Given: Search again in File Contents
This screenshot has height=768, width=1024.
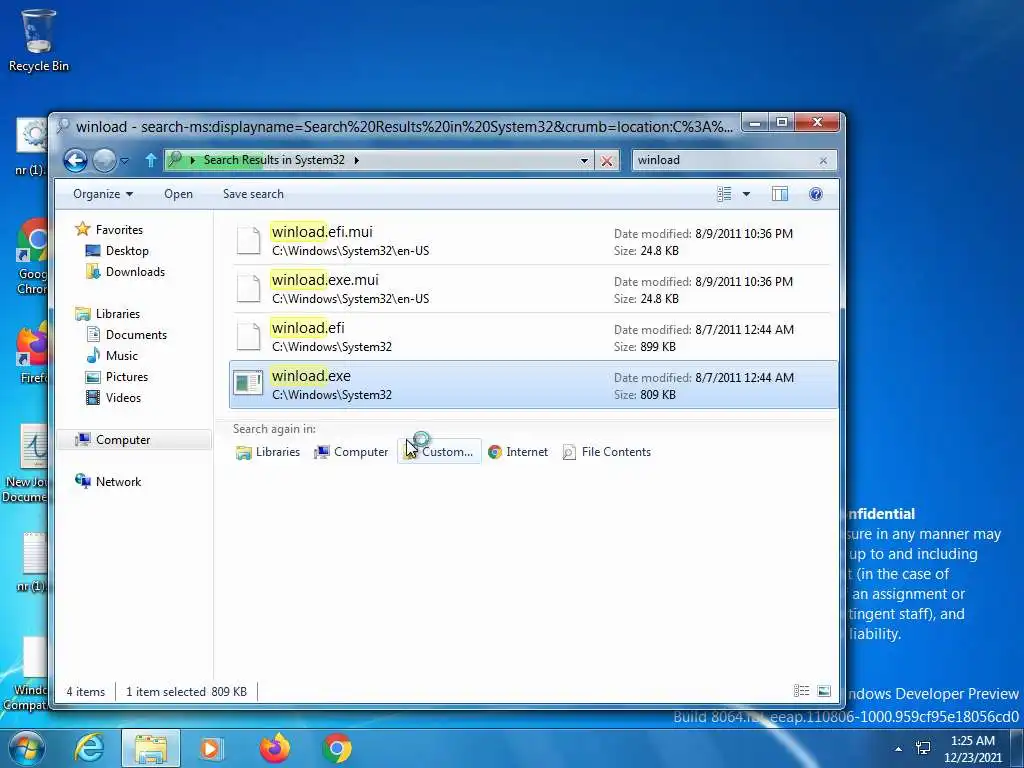Looking at the screenshot, I should 607,452.
